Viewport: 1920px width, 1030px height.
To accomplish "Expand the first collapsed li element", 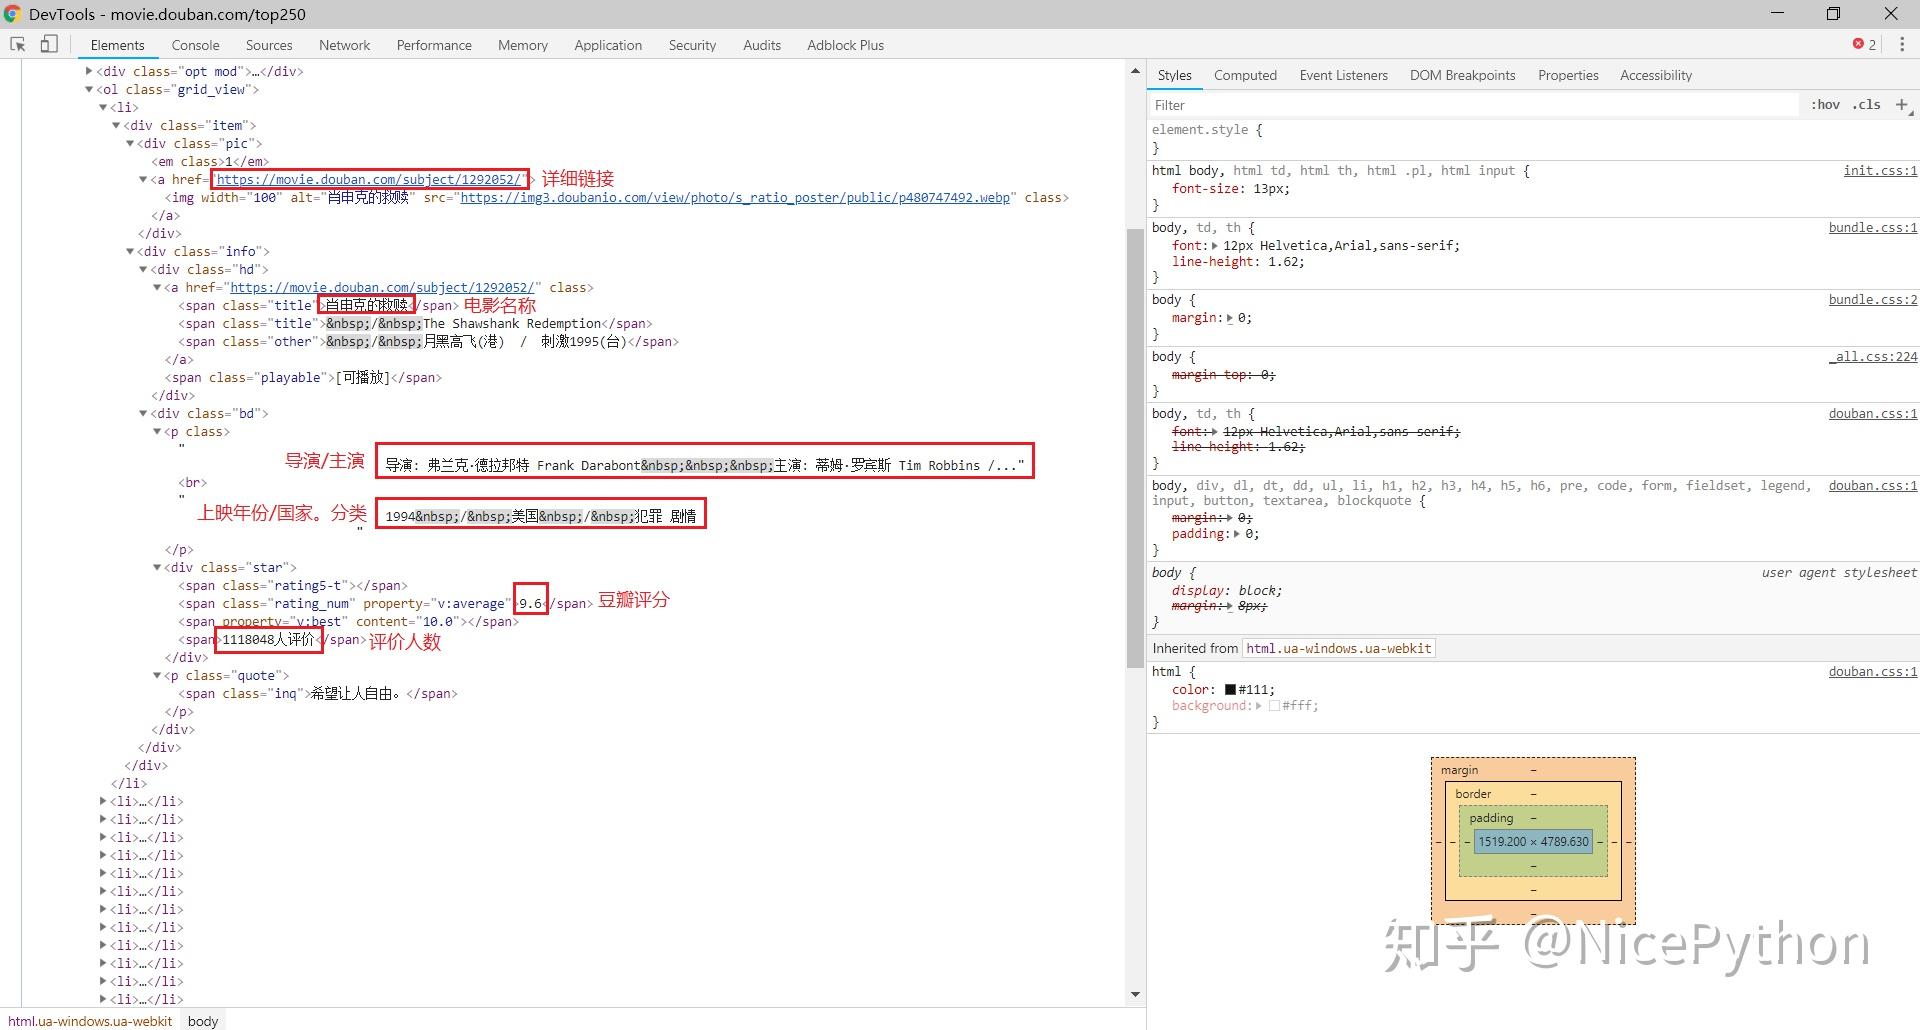I will (104, 801).
